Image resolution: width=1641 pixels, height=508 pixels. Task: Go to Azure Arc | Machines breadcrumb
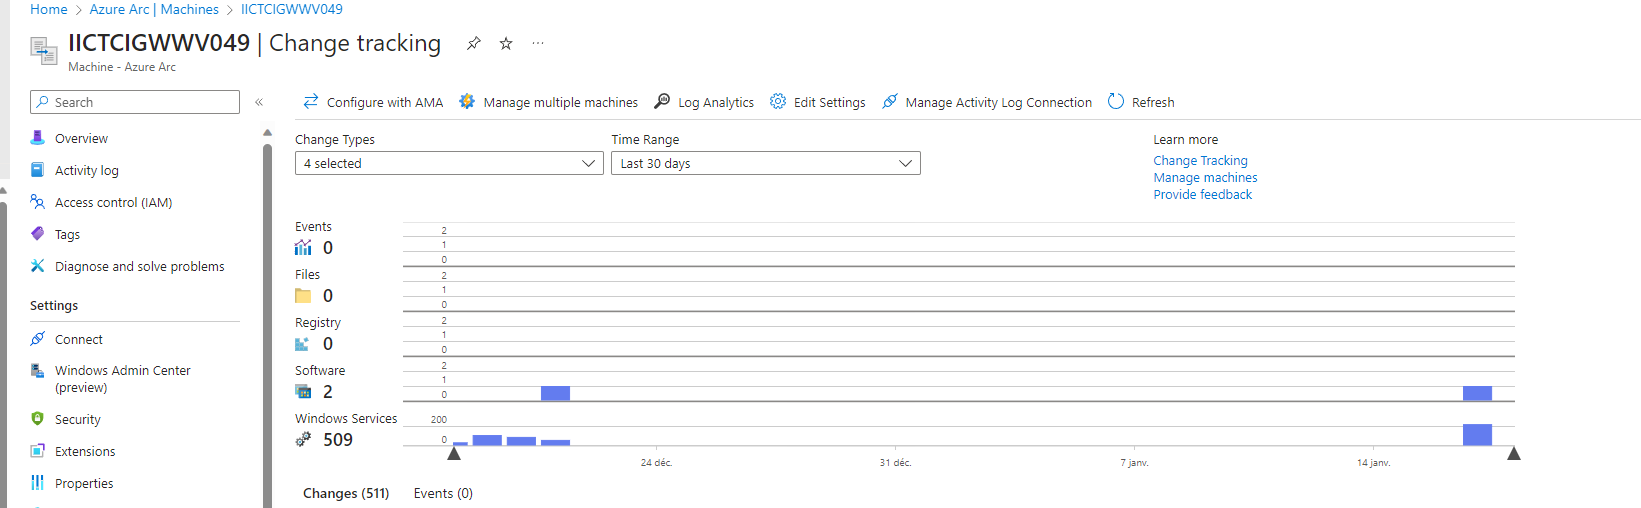click(154, 9)
